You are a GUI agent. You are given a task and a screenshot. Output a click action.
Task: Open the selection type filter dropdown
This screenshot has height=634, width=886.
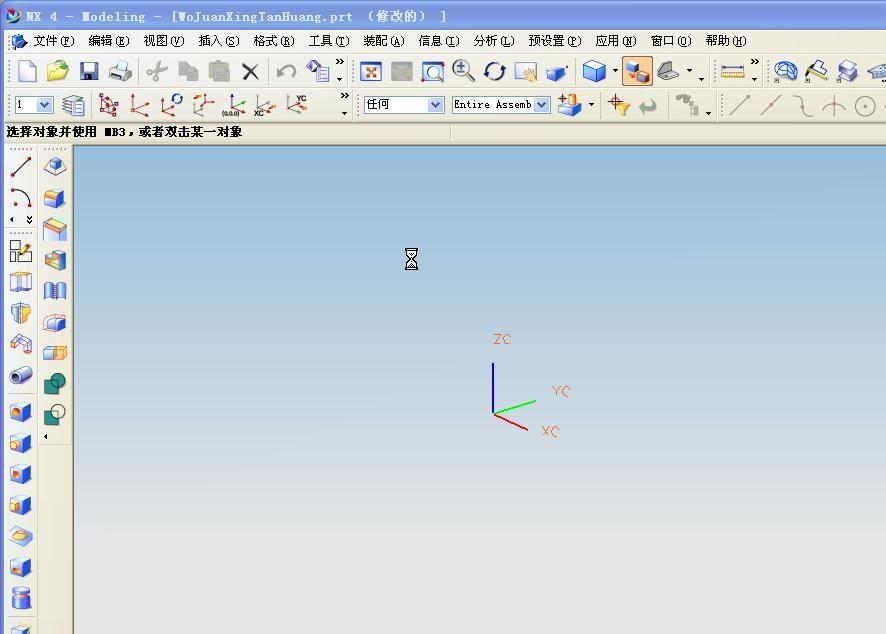click(435, 105)
